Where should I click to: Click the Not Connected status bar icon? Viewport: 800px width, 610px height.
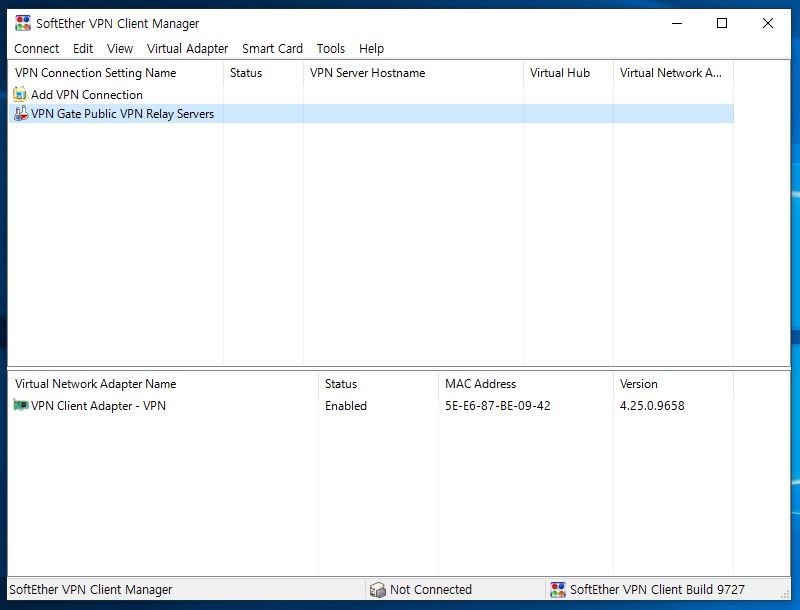click(378, 590)
